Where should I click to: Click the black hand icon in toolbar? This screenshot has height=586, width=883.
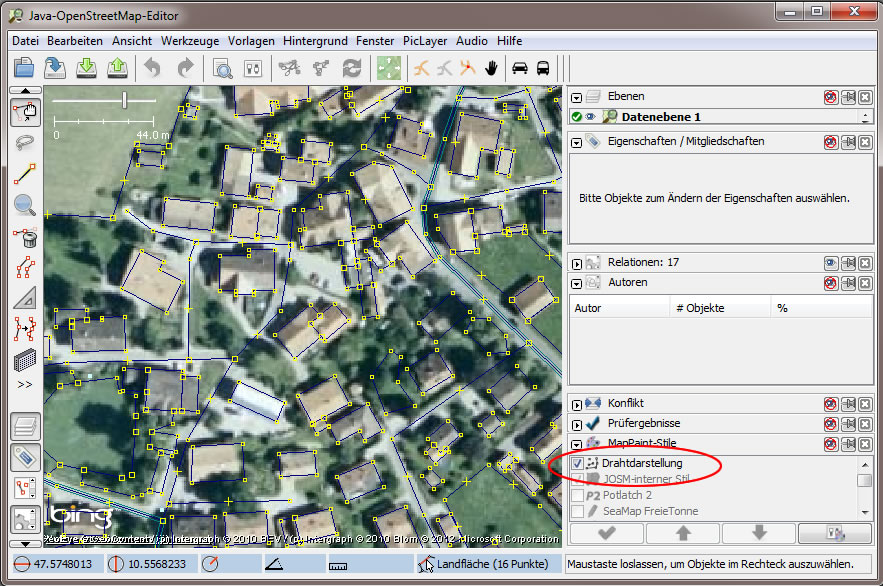pos(491,68)
